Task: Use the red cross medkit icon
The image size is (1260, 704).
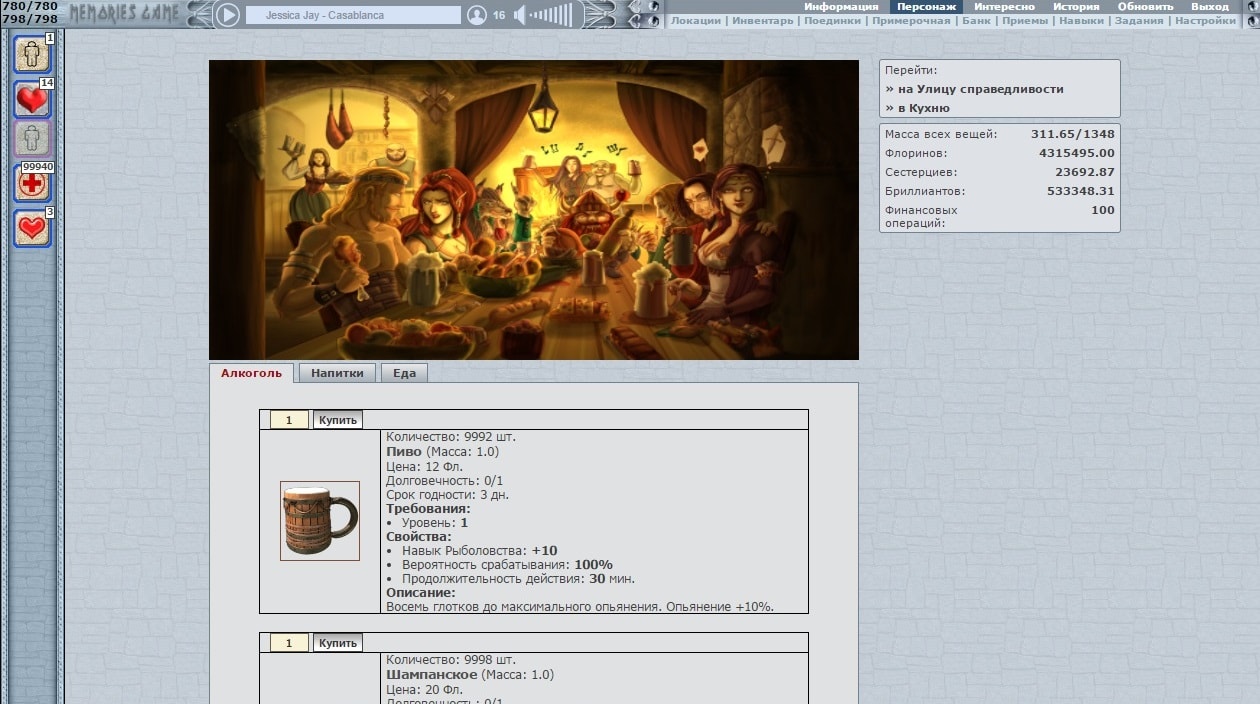Action: (x=32, y=183)
